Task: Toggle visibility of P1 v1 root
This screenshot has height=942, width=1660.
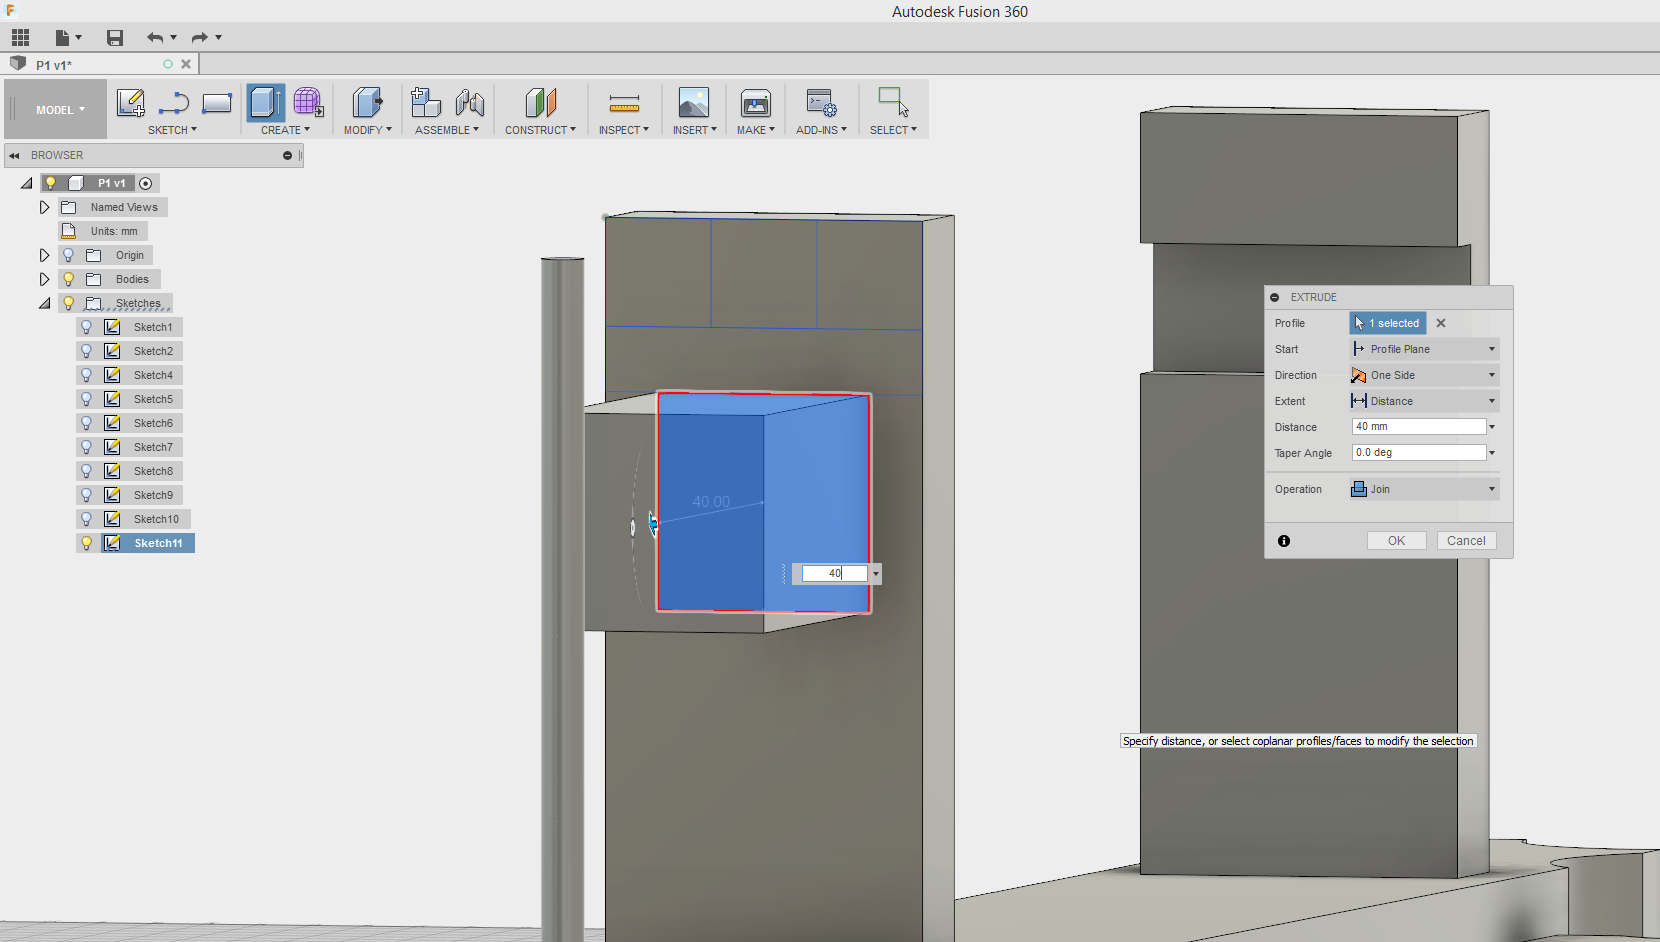Action: pos(50,183)
